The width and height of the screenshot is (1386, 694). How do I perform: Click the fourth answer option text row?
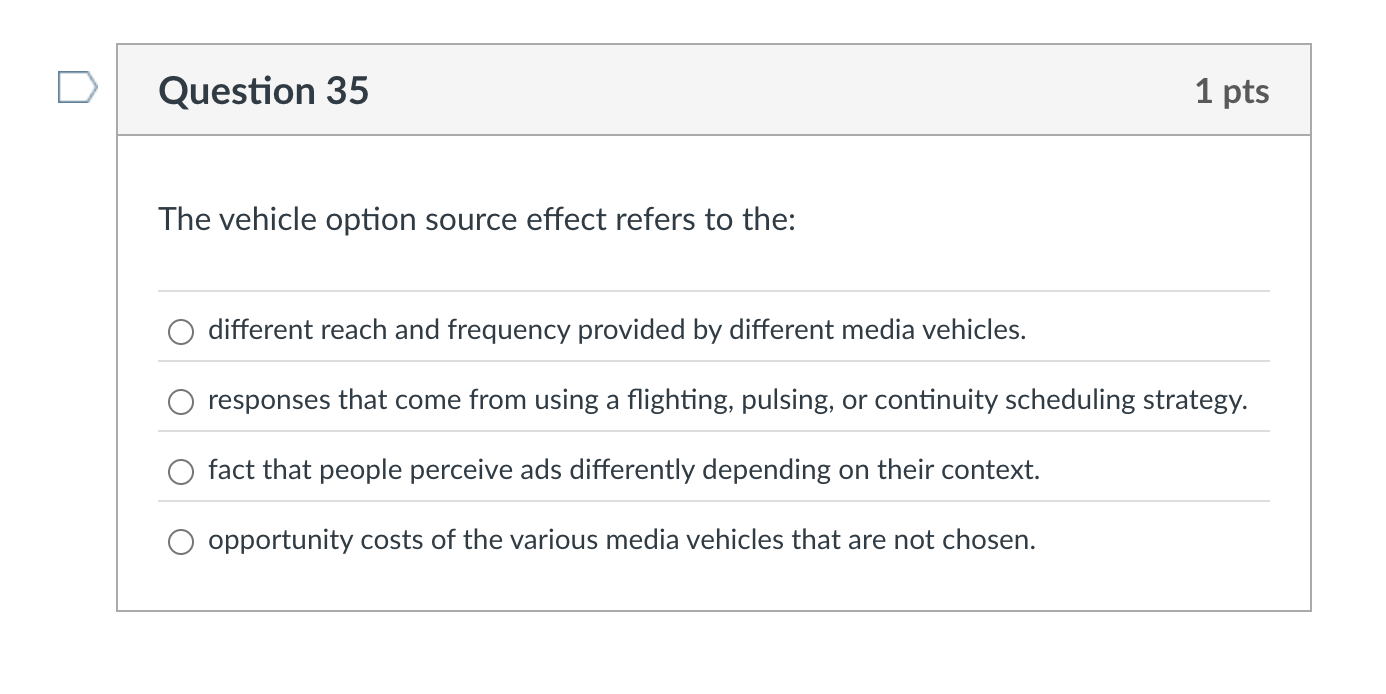(x=620, y=540)
